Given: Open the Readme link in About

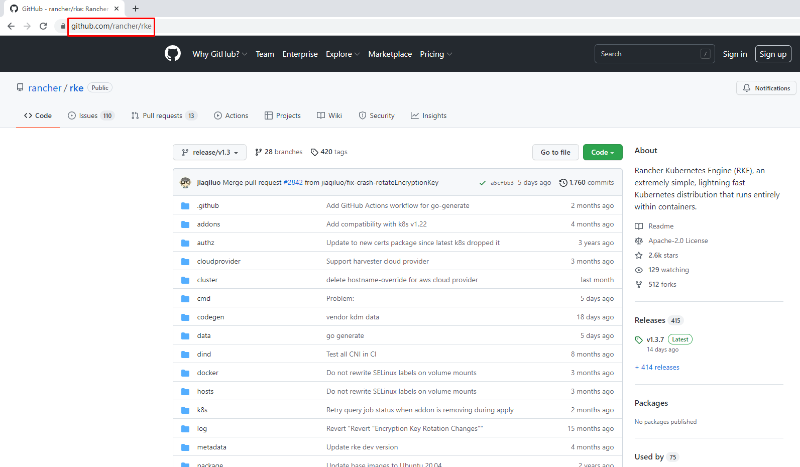Looking at the screenshot, I should 661,226.
